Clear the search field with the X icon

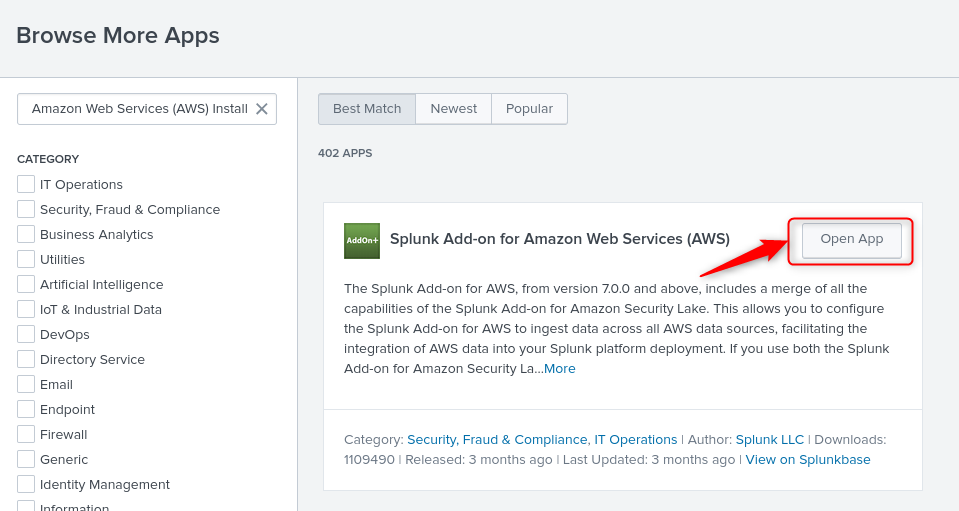pyautogui.click(x=262, y=109)
